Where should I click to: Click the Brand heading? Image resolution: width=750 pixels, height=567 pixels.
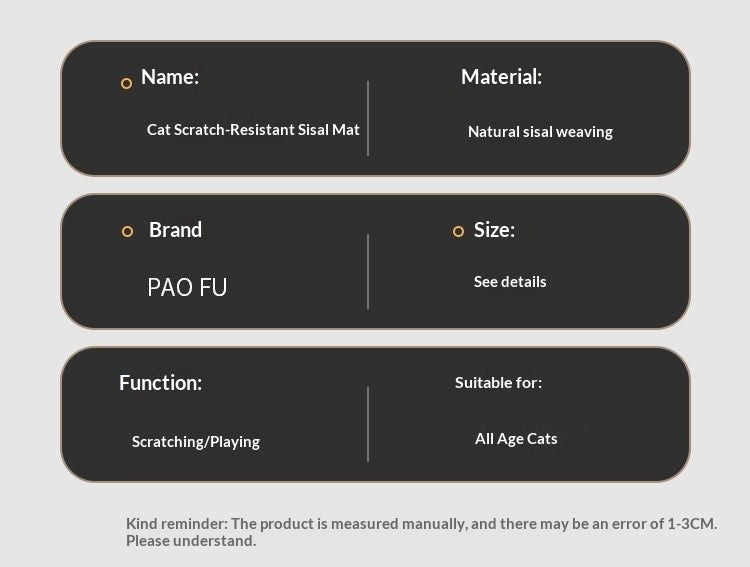coord(175,230)
